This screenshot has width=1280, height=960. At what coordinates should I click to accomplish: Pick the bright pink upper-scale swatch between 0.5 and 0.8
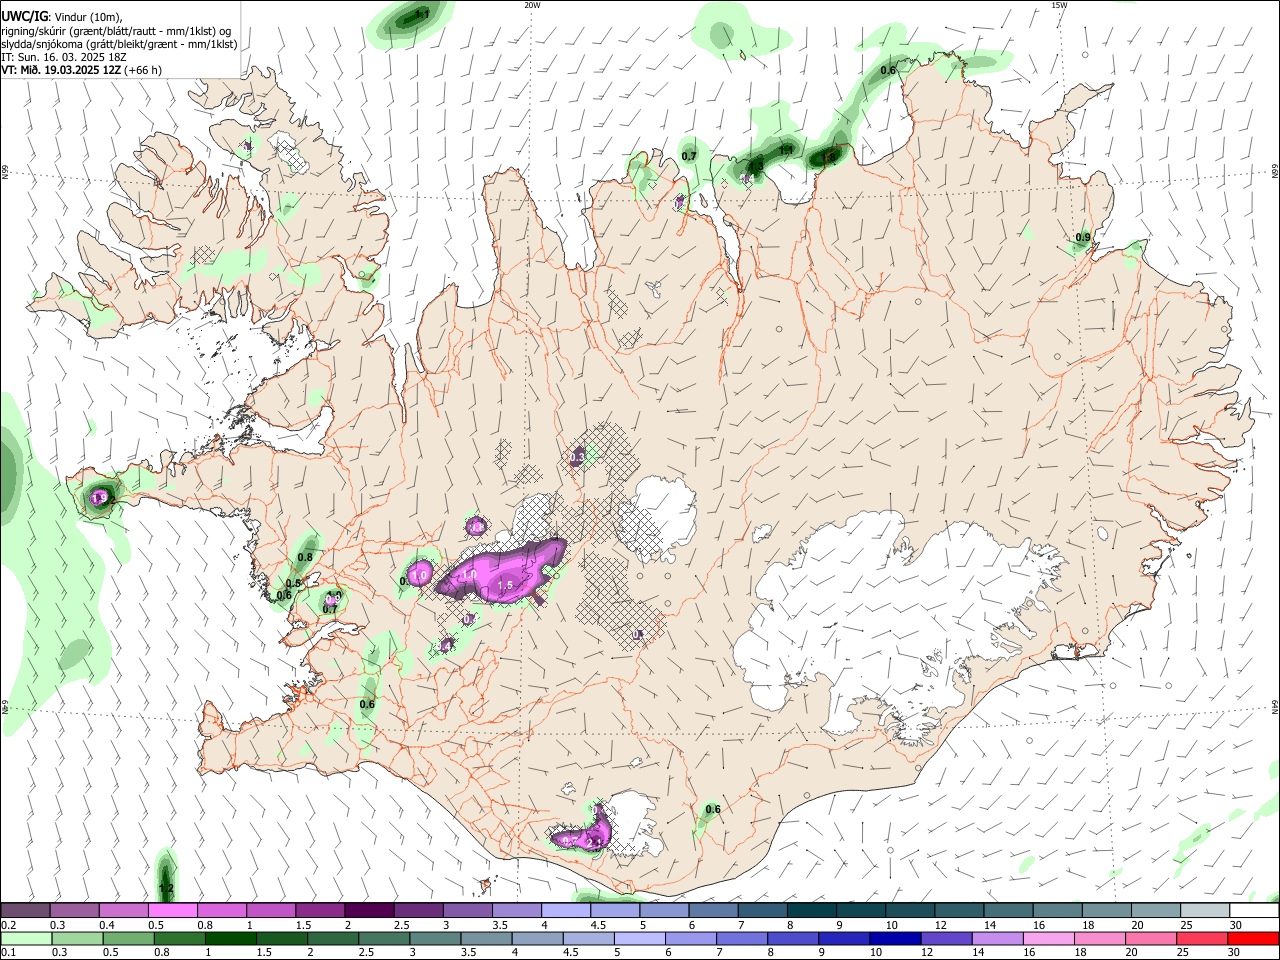[x=172, y=910]
